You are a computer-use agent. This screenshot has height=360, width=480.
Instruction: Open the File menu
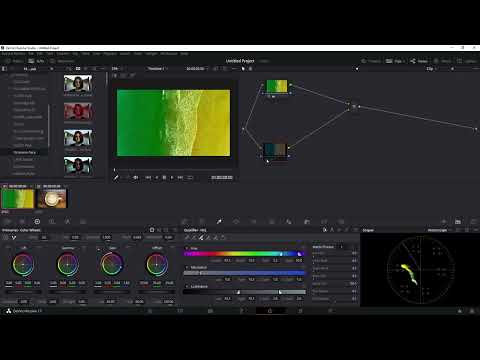coord(31,54)
